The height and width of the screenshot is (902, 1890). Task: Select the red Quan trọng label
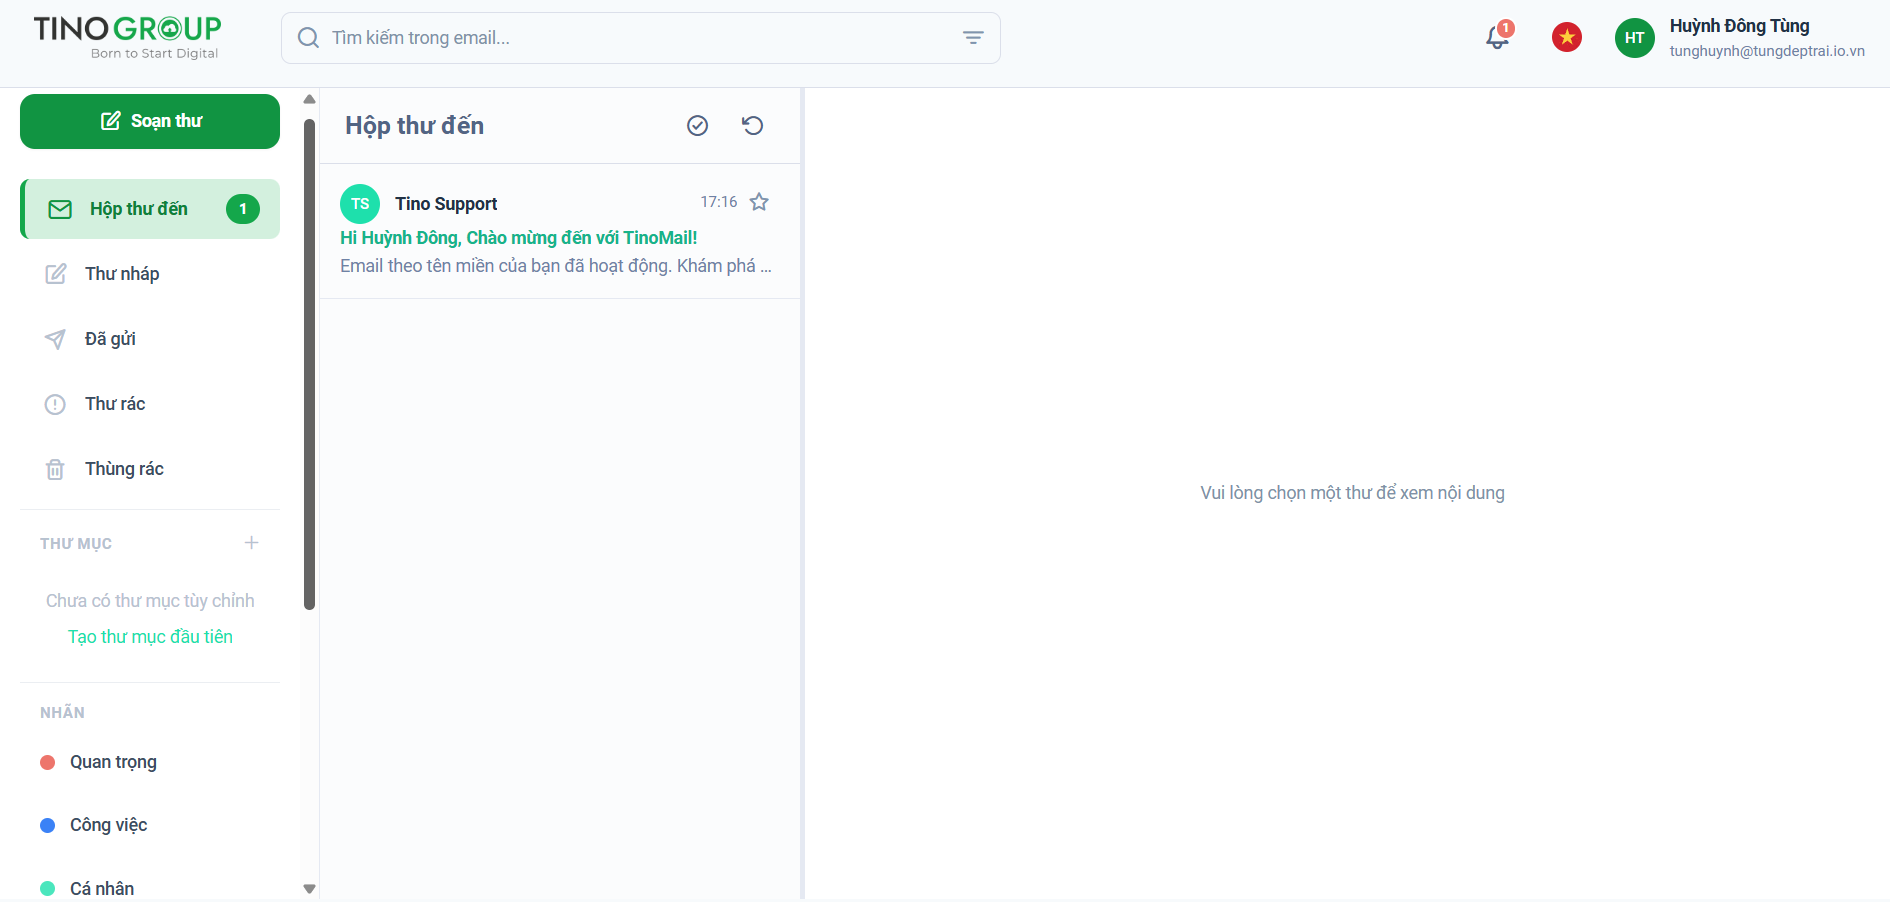point(113,762)
